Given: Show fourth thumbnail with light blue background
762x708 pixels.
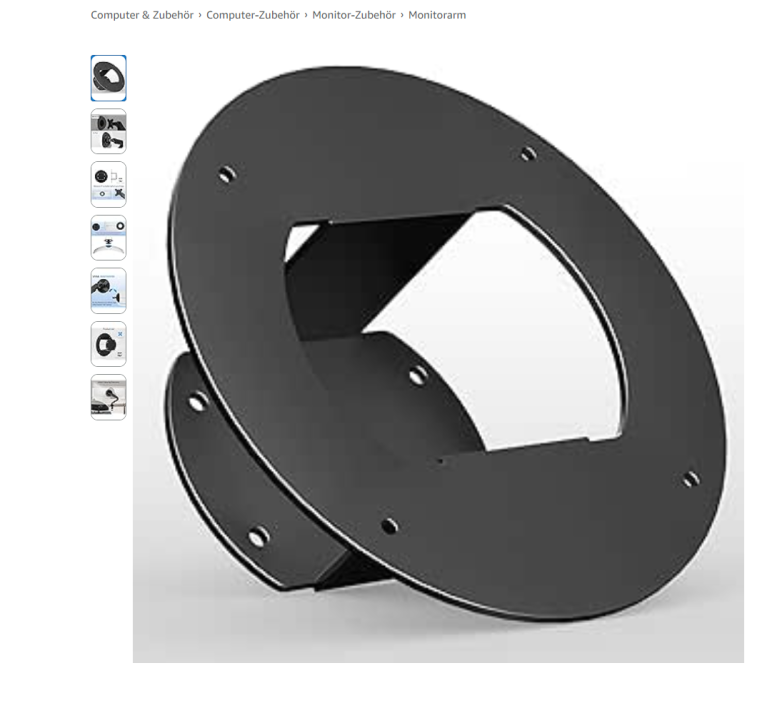Looking at the screenshot, I should tap(108, 237).
